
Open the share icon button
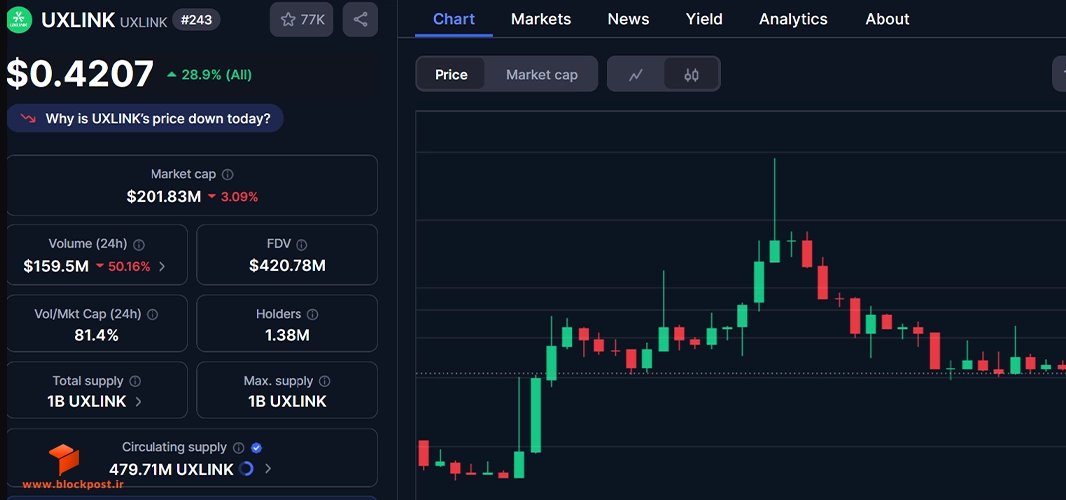pyautogui.click(x=360, y=20)
